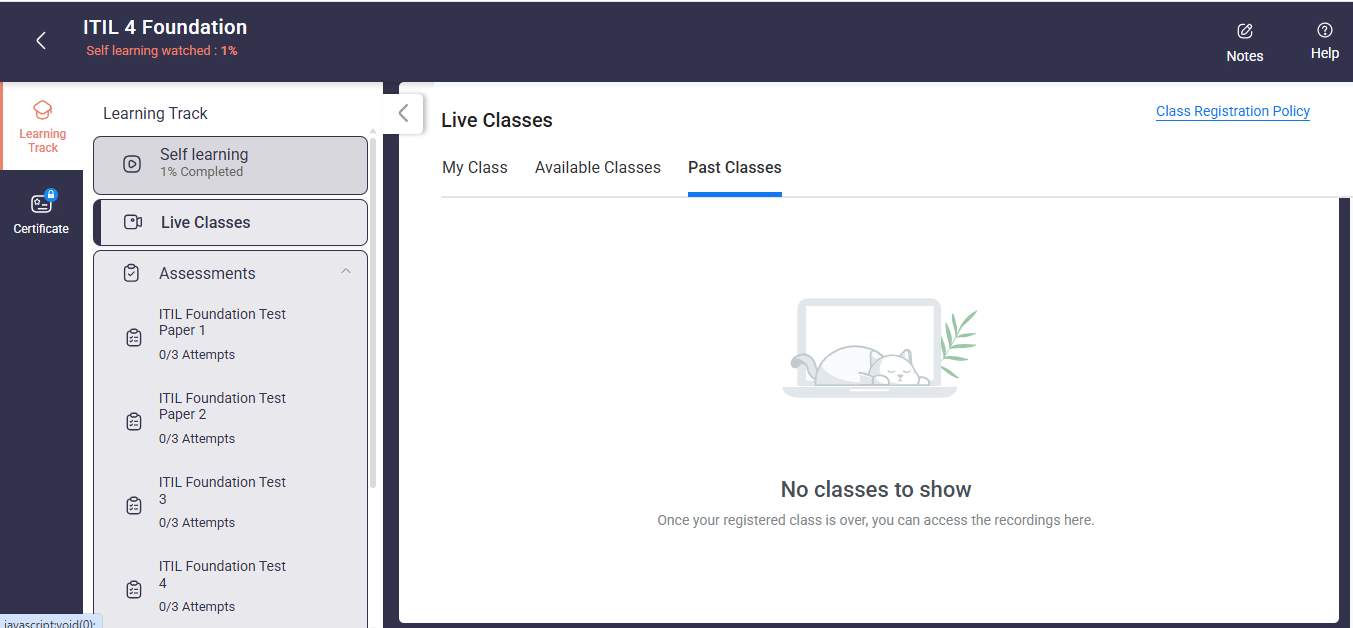Open the Class Registration Policy link
The height and width of the screenshot is (628, 1353).
point(1232,112)
